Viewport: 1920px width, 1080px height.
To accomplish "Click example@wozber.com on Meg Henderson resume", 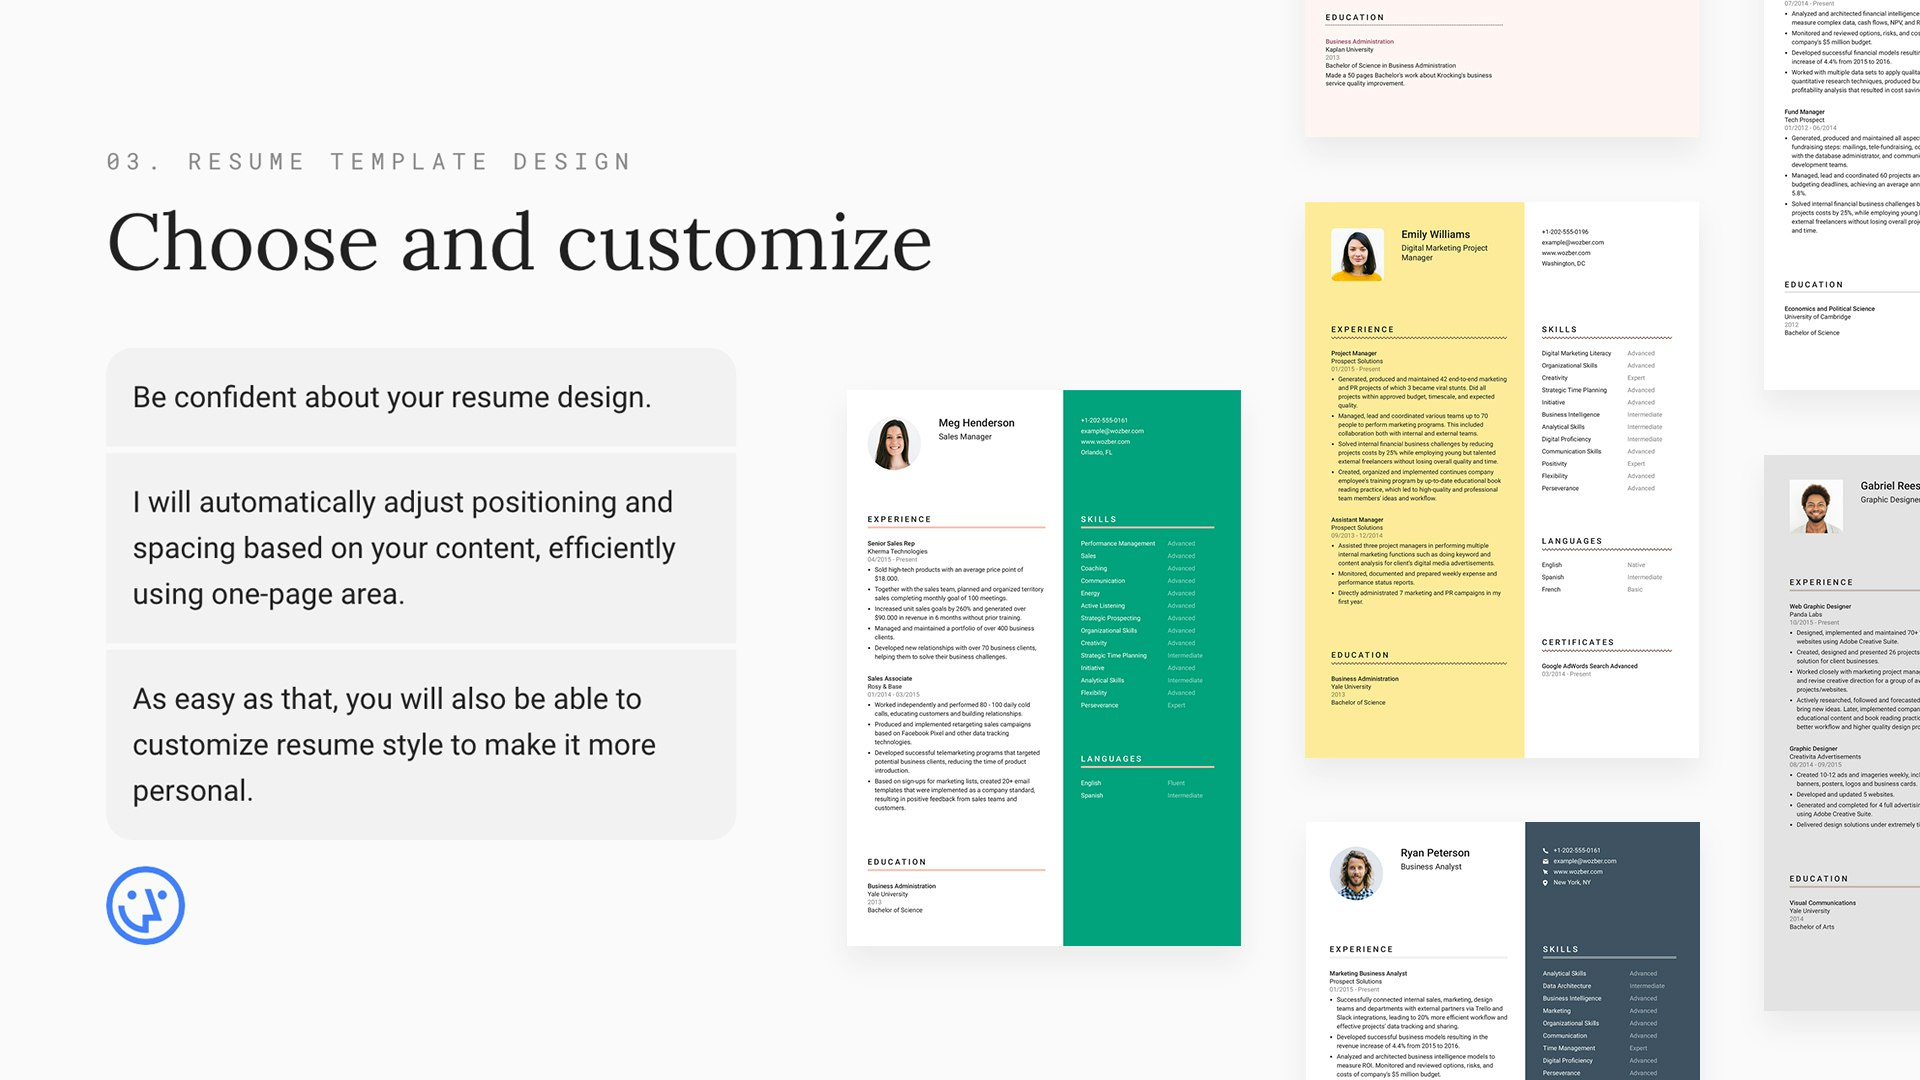I will click(1112, 431).
